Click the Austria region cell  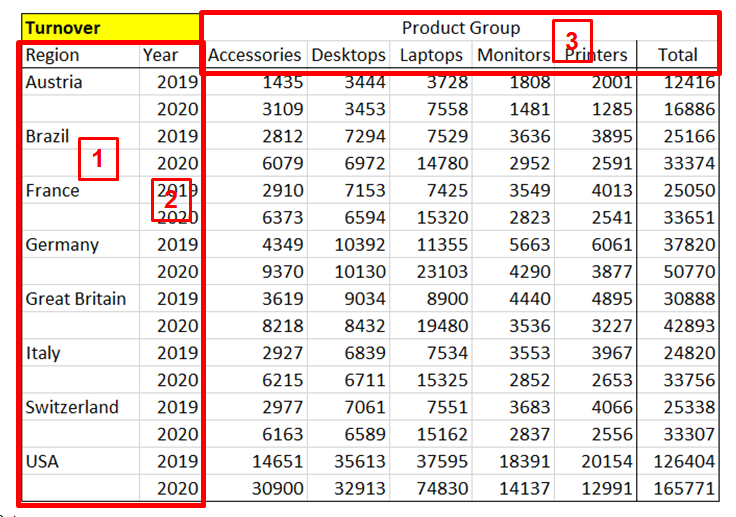coord(54,83)
